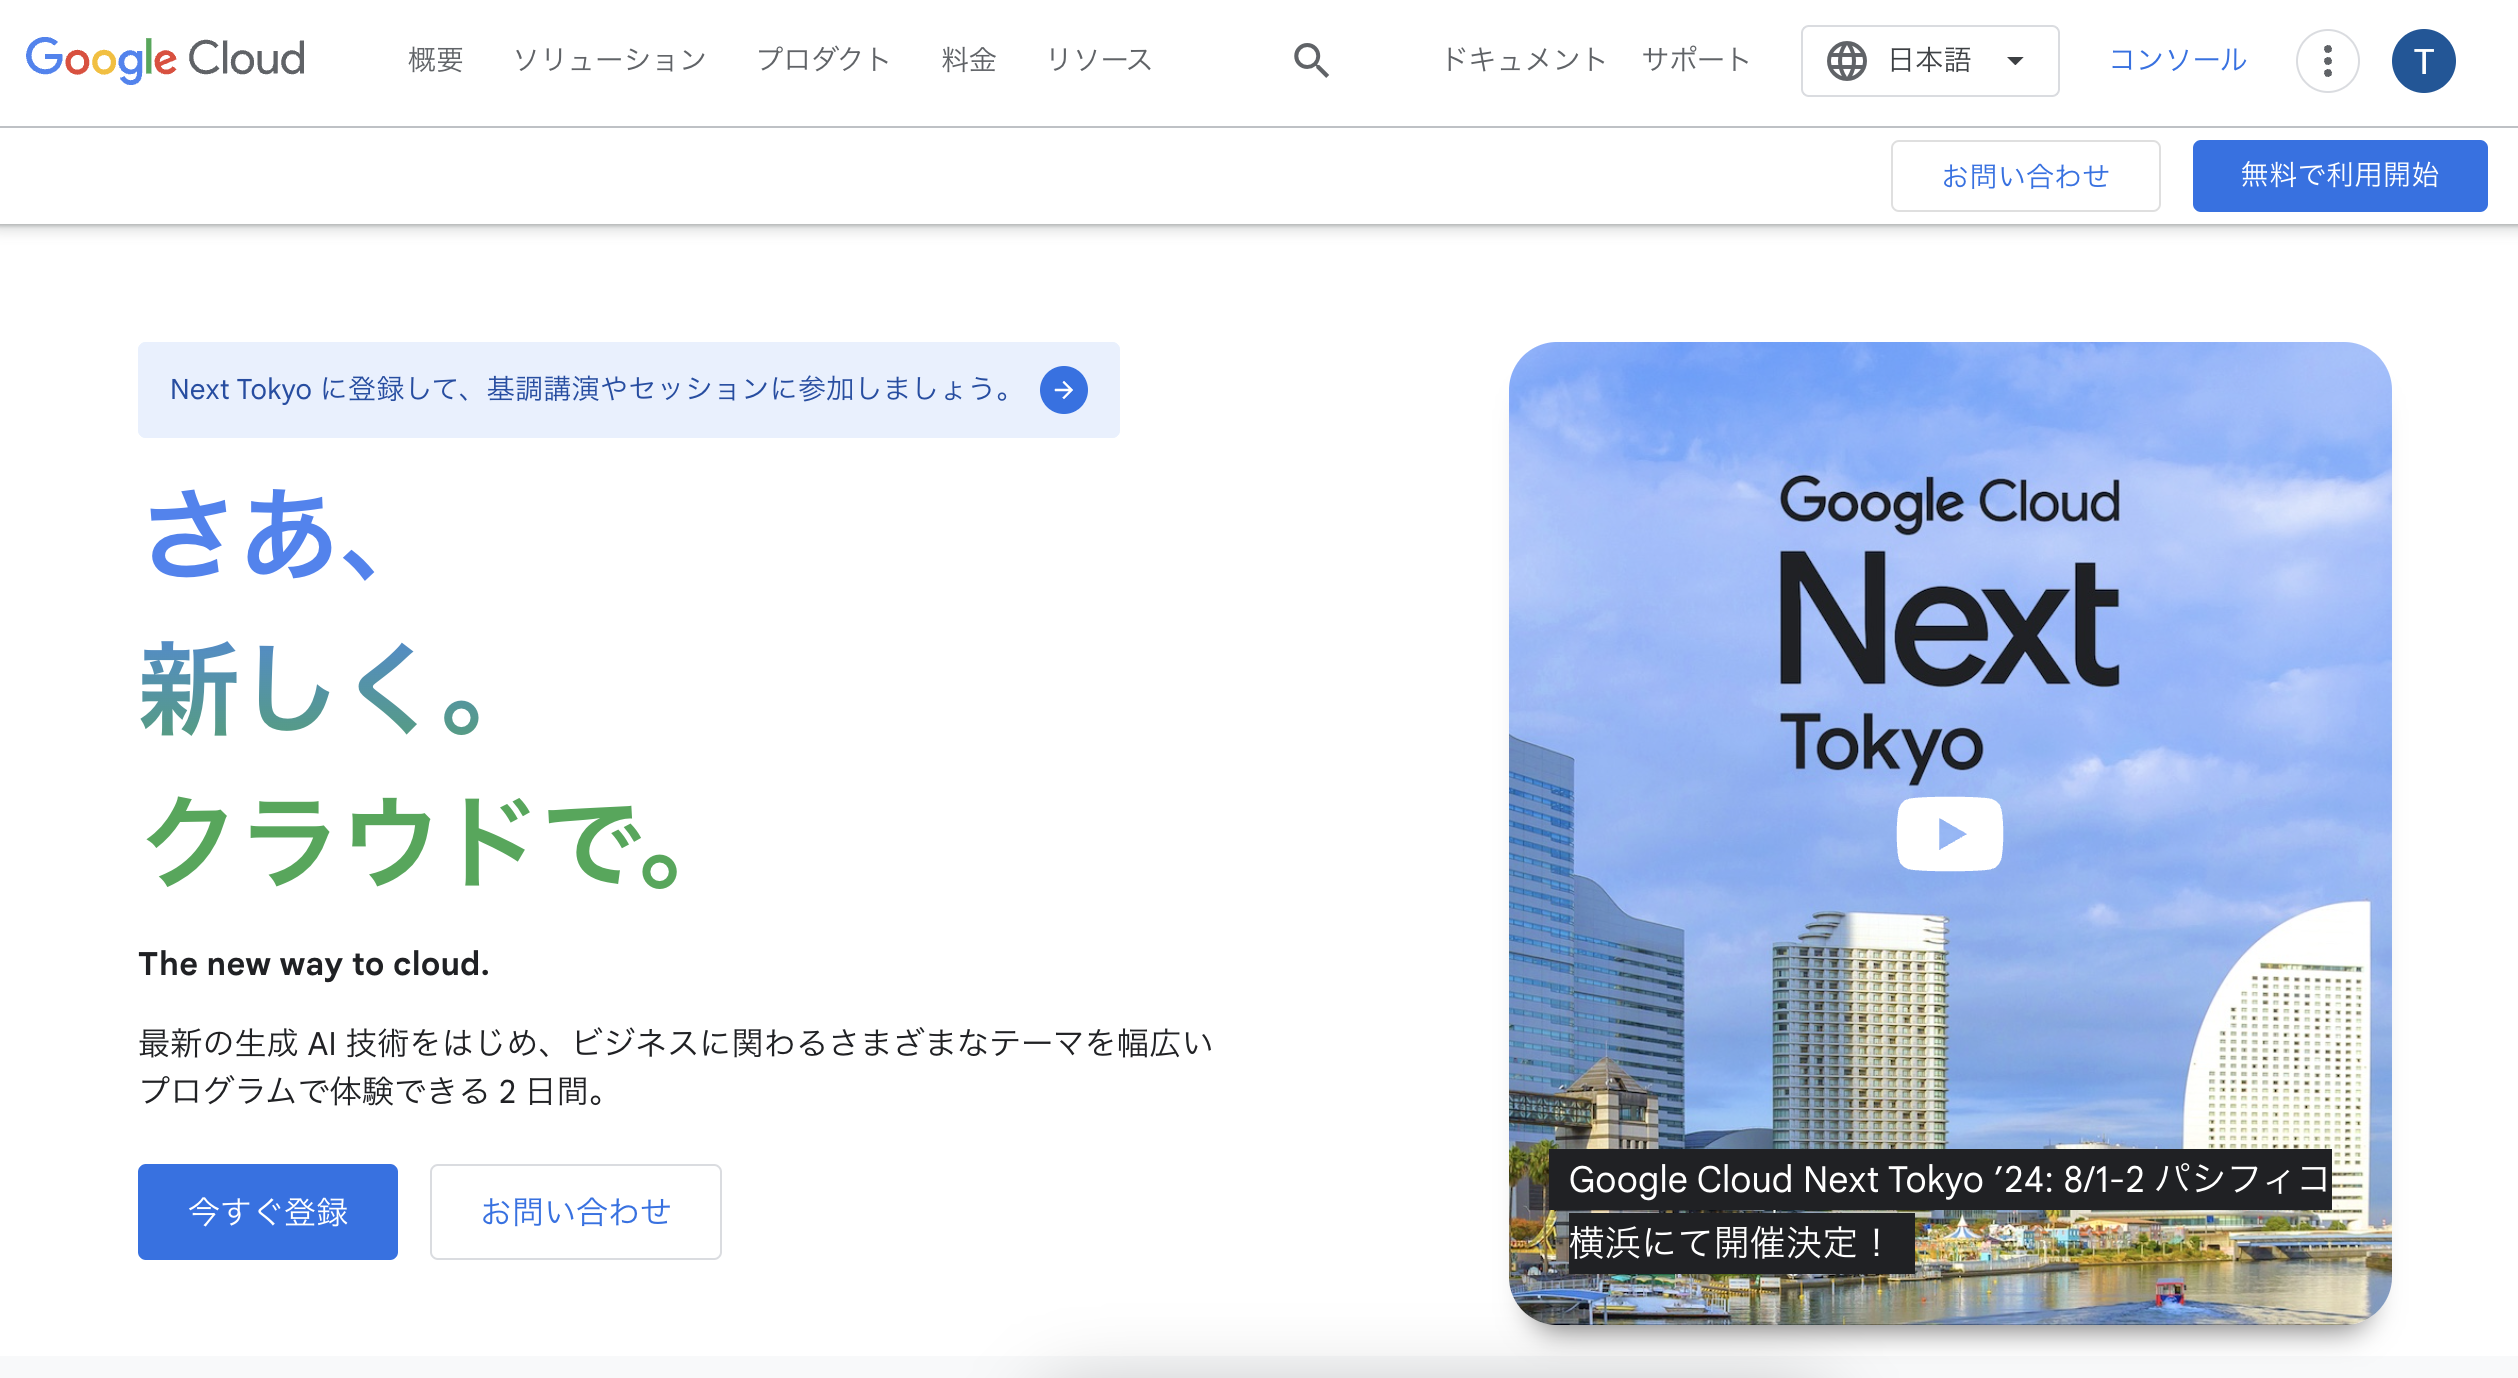
Task: Open the ソリューション menu
Action: [610, 60]
